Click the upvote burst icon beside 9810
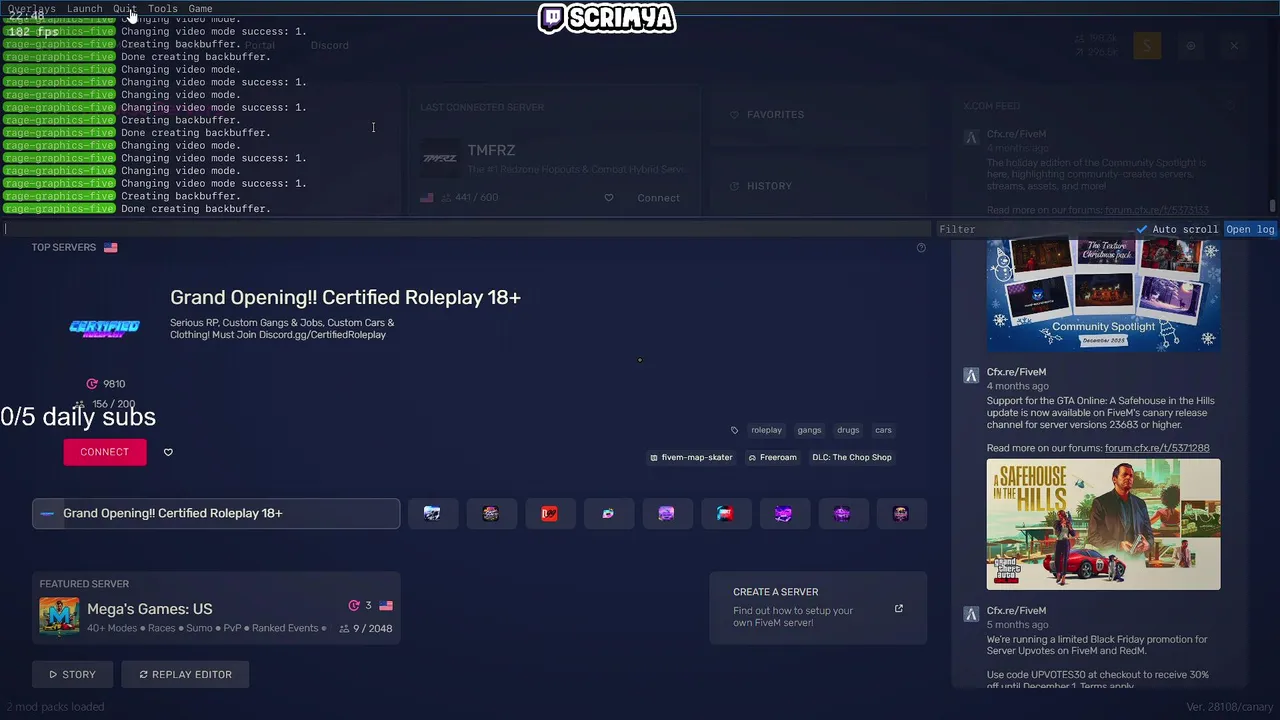Viewport: 1280px width, 720px height. coord(92,384)
